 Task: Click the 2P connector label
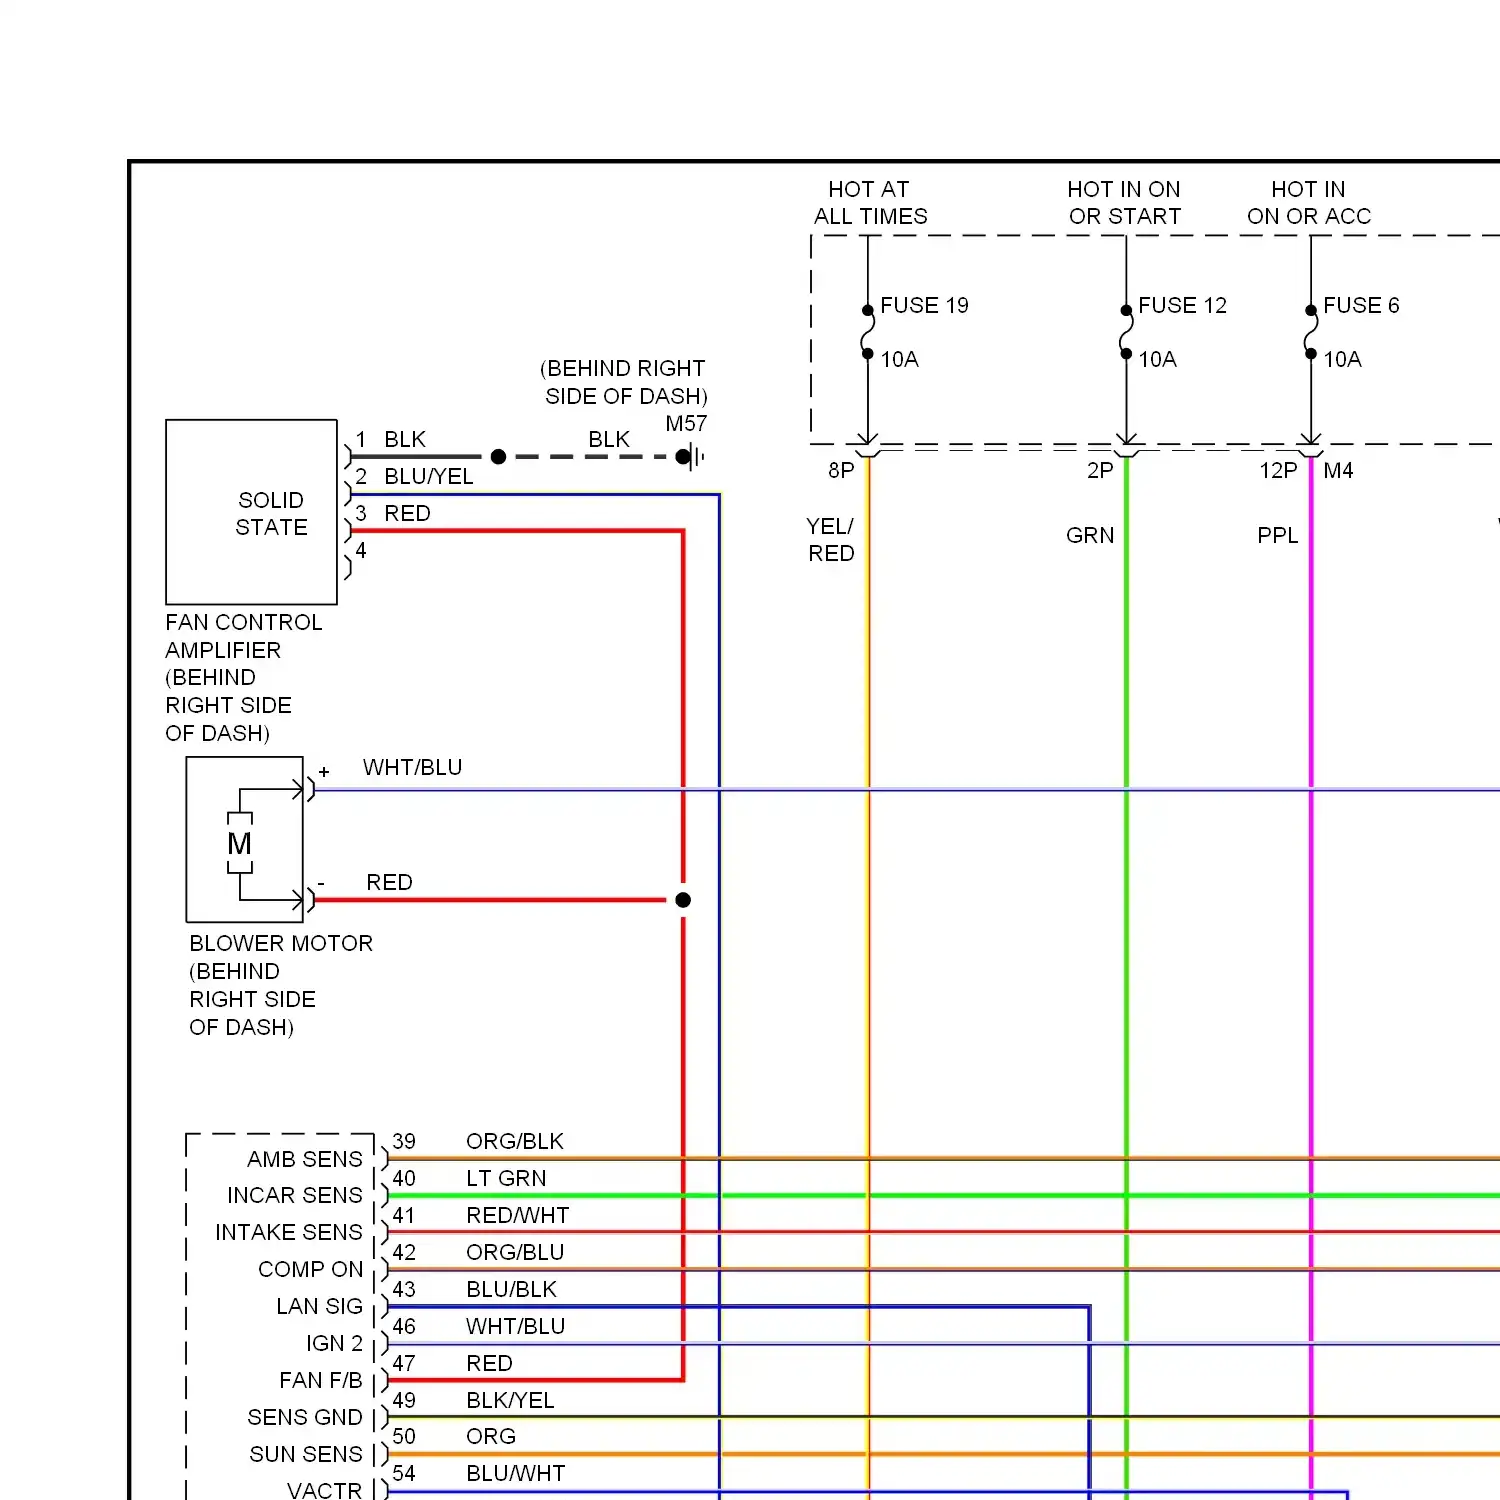click(x=1100, y=470)
